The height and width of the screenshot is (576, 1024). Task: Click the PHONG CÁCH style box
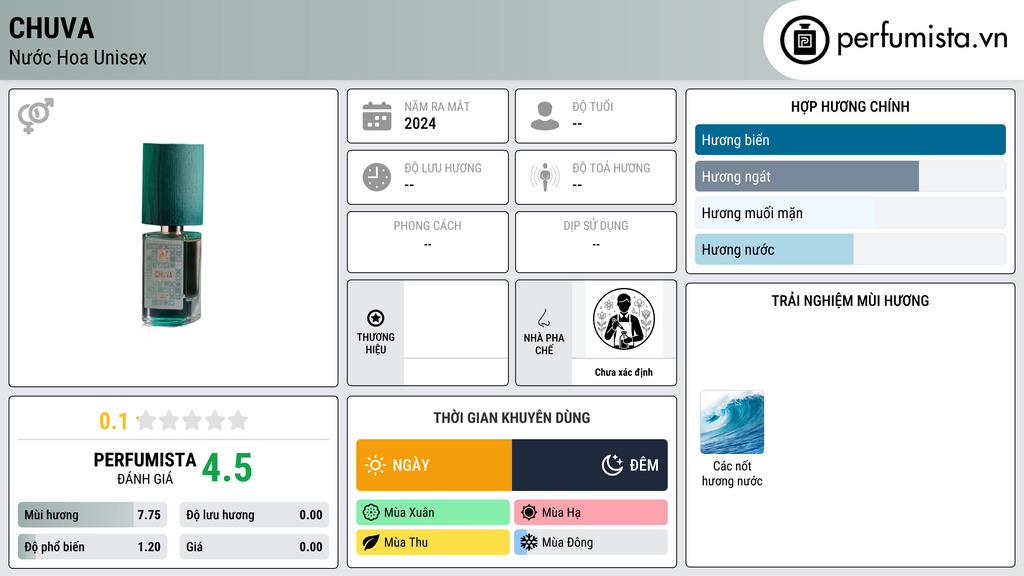click(x=428, y=242)
